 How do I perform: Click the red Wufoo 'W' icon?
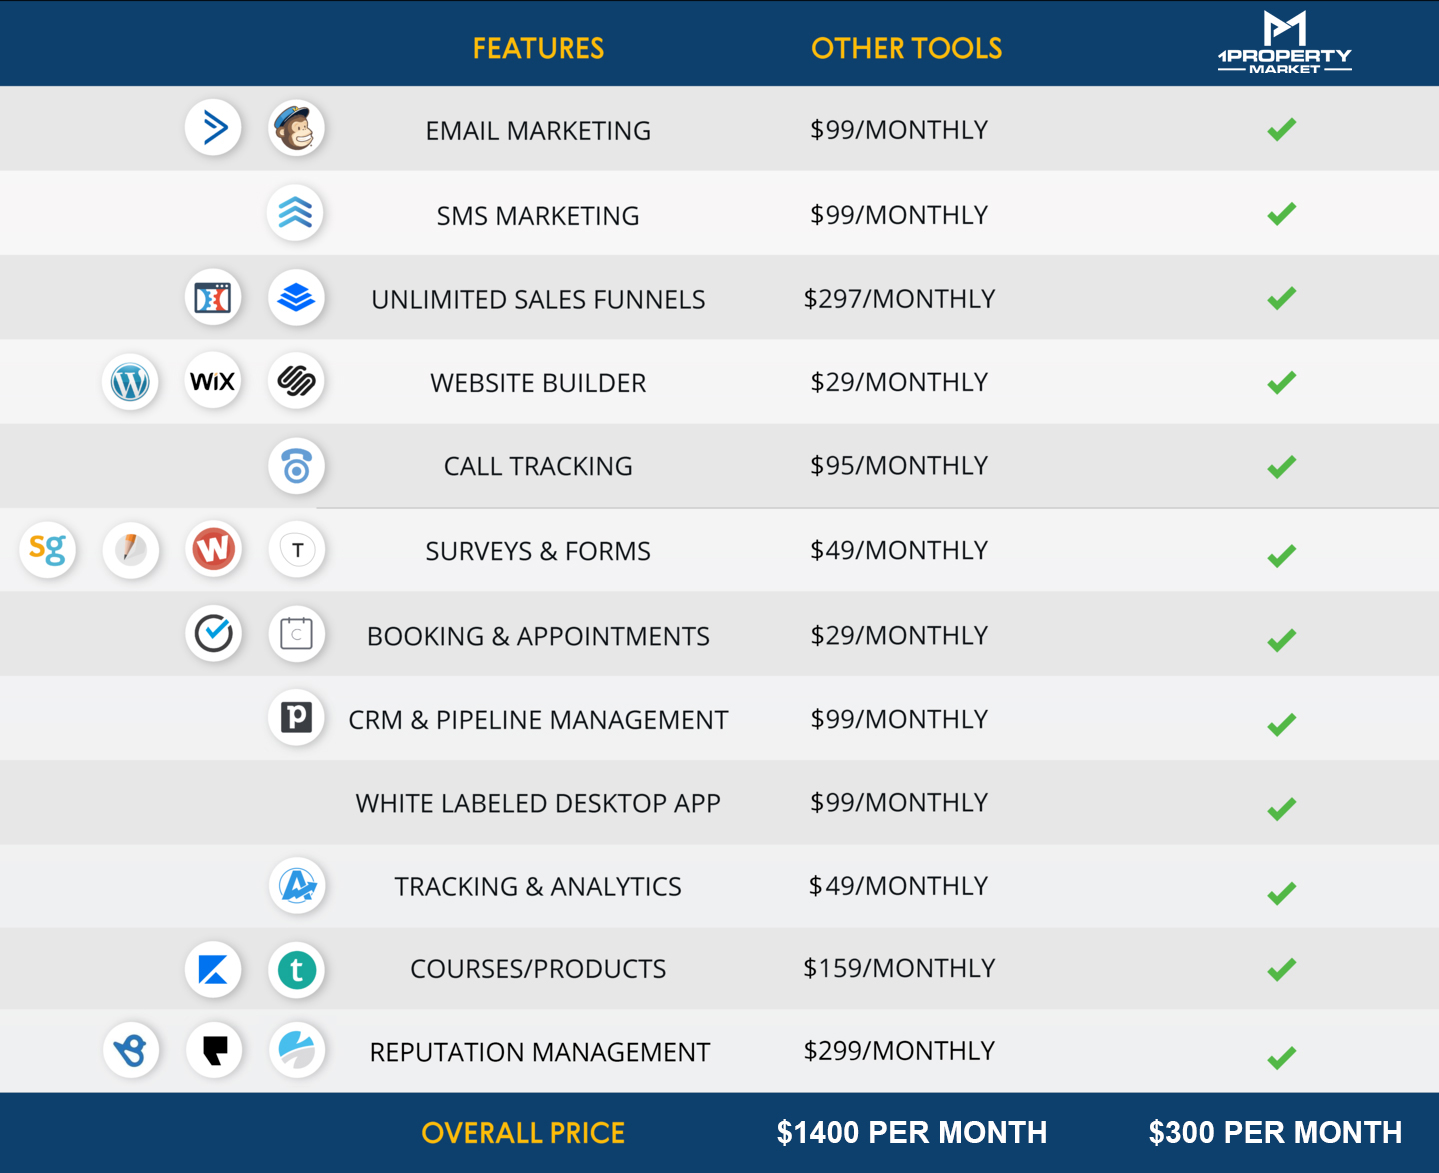[213, 549]
